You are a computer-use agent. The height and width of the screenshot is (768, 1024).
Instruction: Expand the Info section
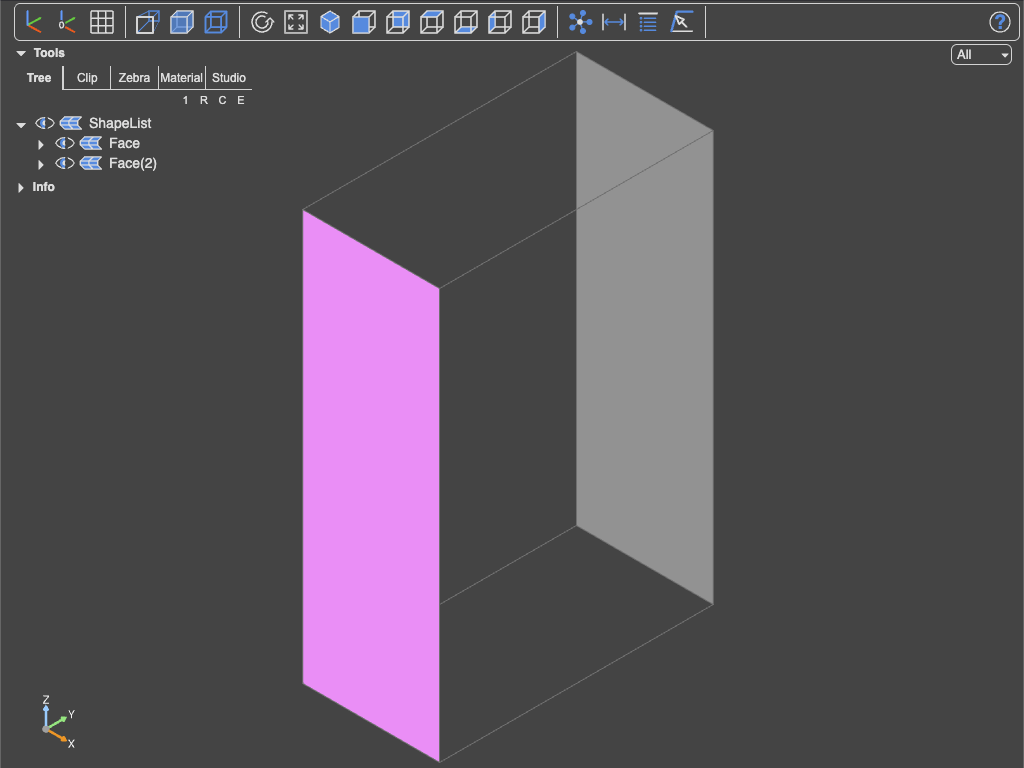point(21,187)
